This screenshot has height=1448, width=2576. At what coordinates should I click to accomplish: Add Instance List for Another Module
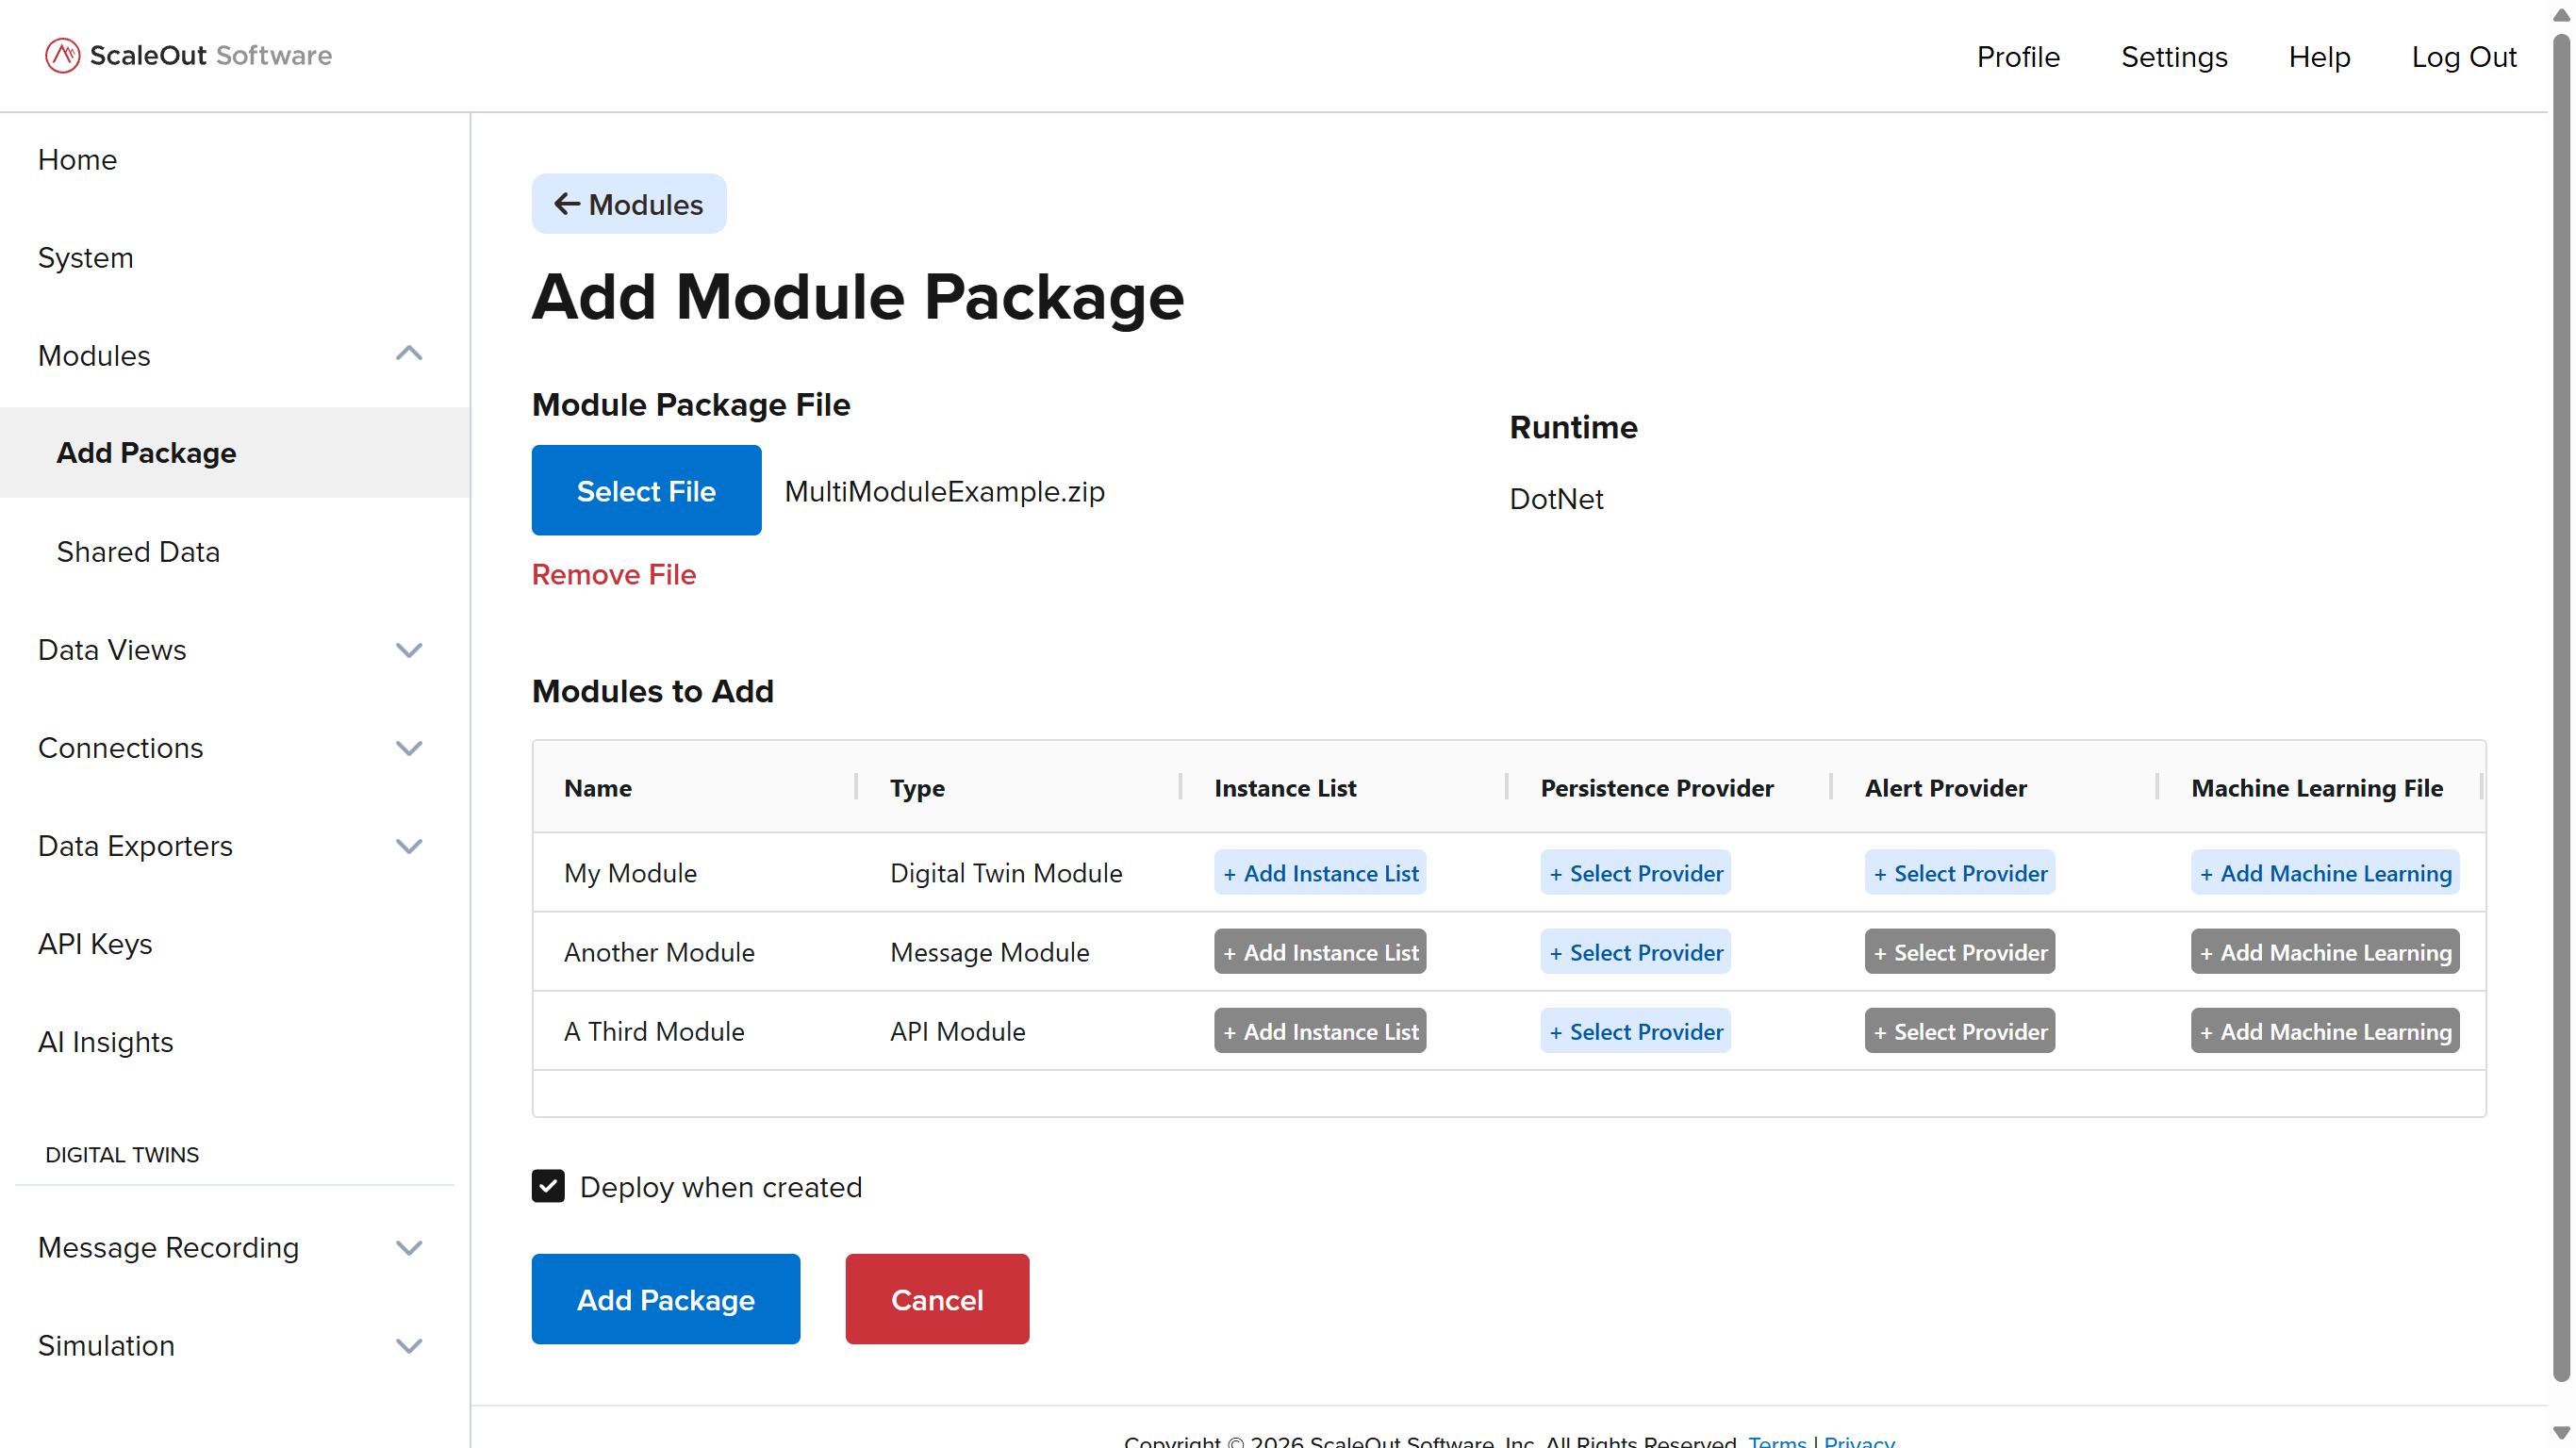1320,952
